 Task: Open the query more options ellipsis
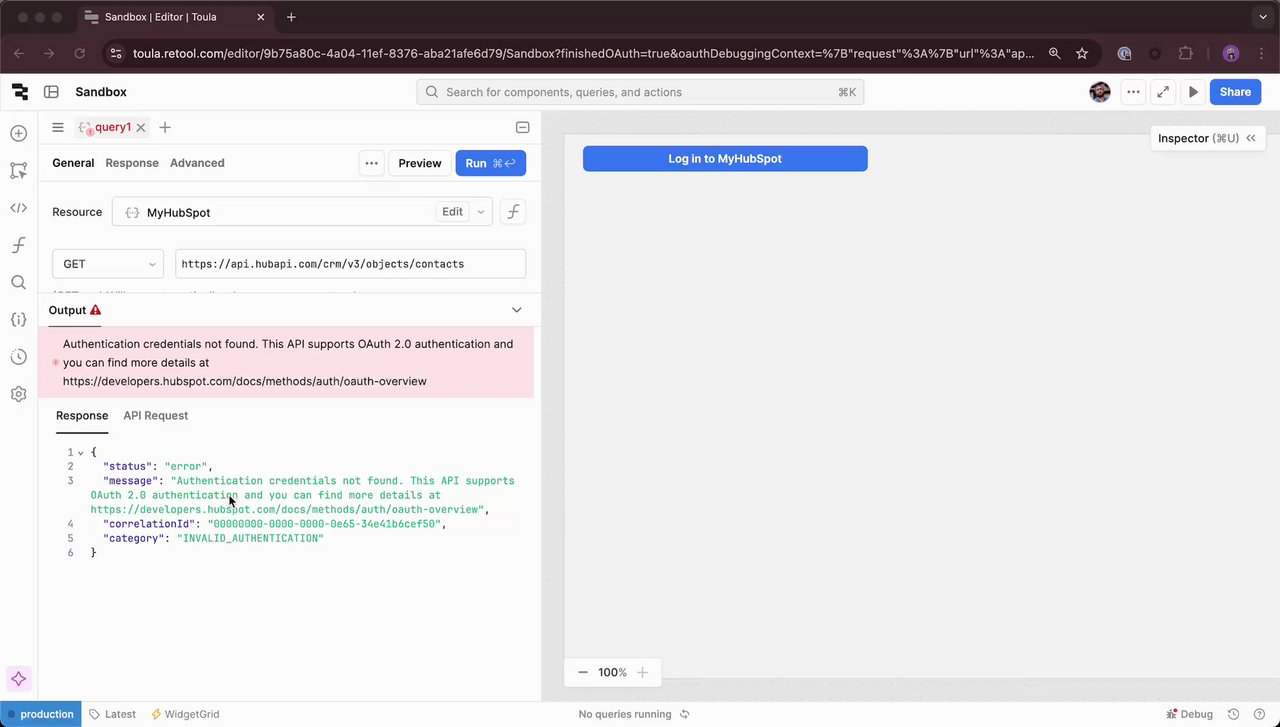click(x=371, y=163)
